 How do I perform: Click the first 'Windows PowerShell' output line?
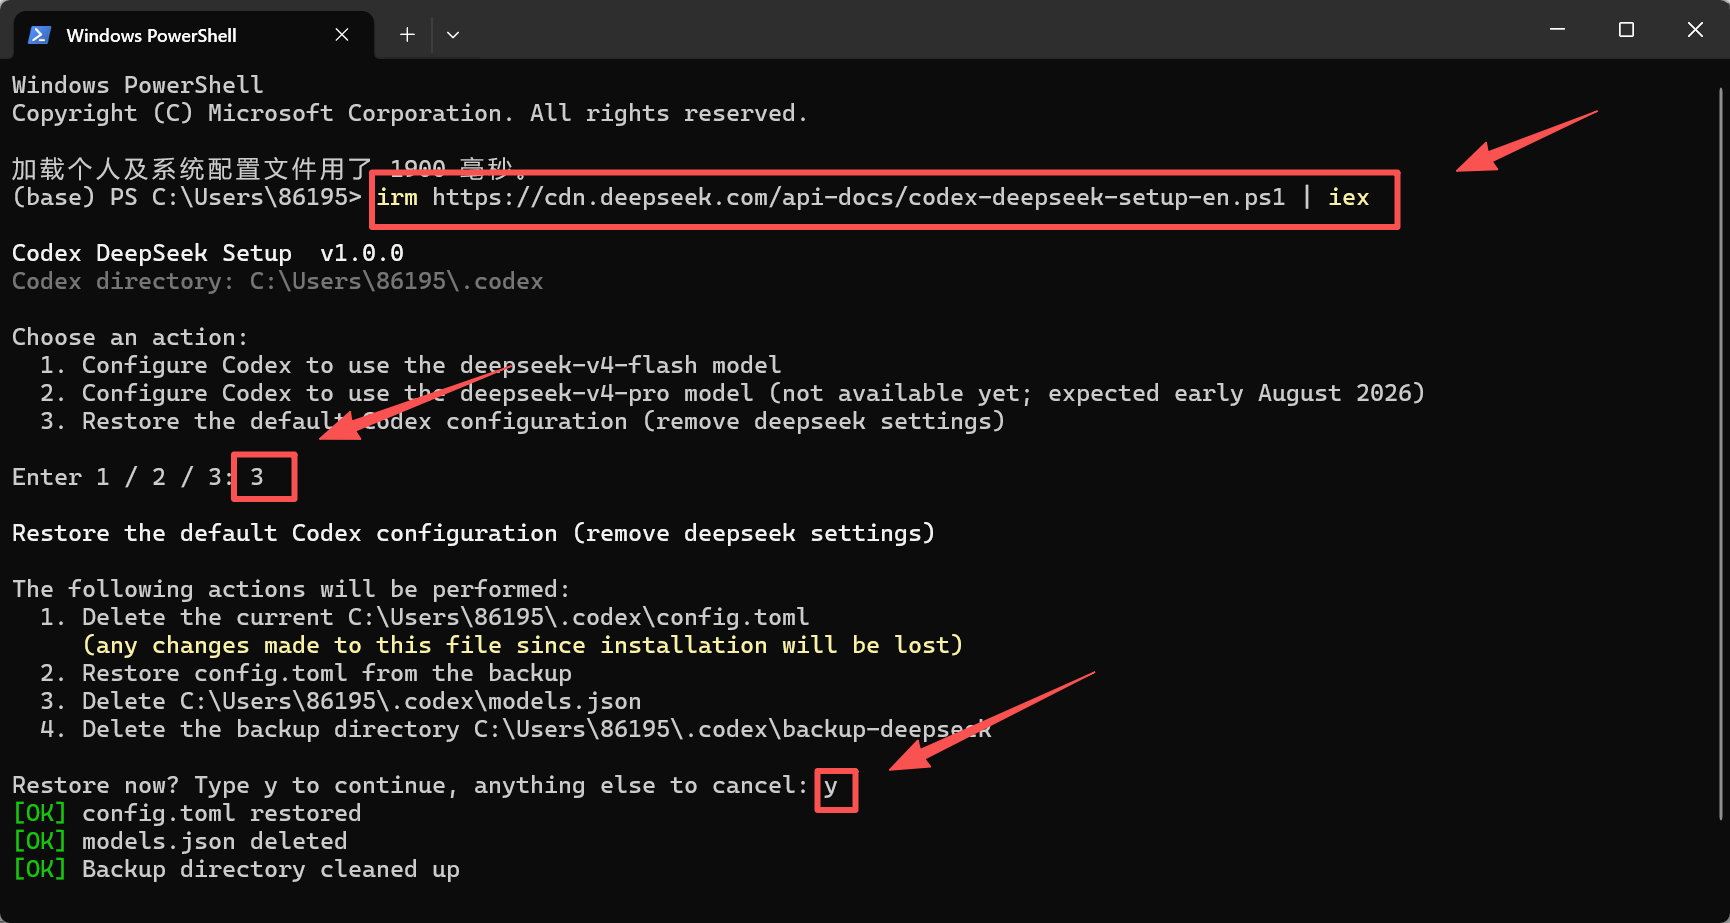point(138,85)
